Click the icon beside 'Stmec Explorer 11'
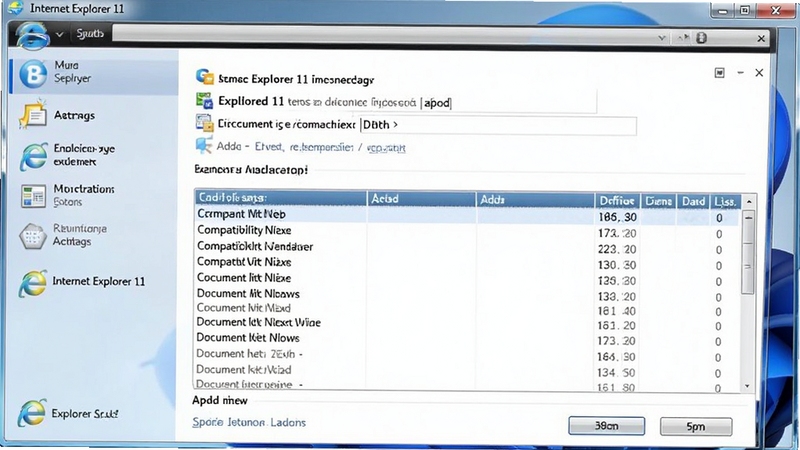800x450 pixels. click(x=205, y=78)
